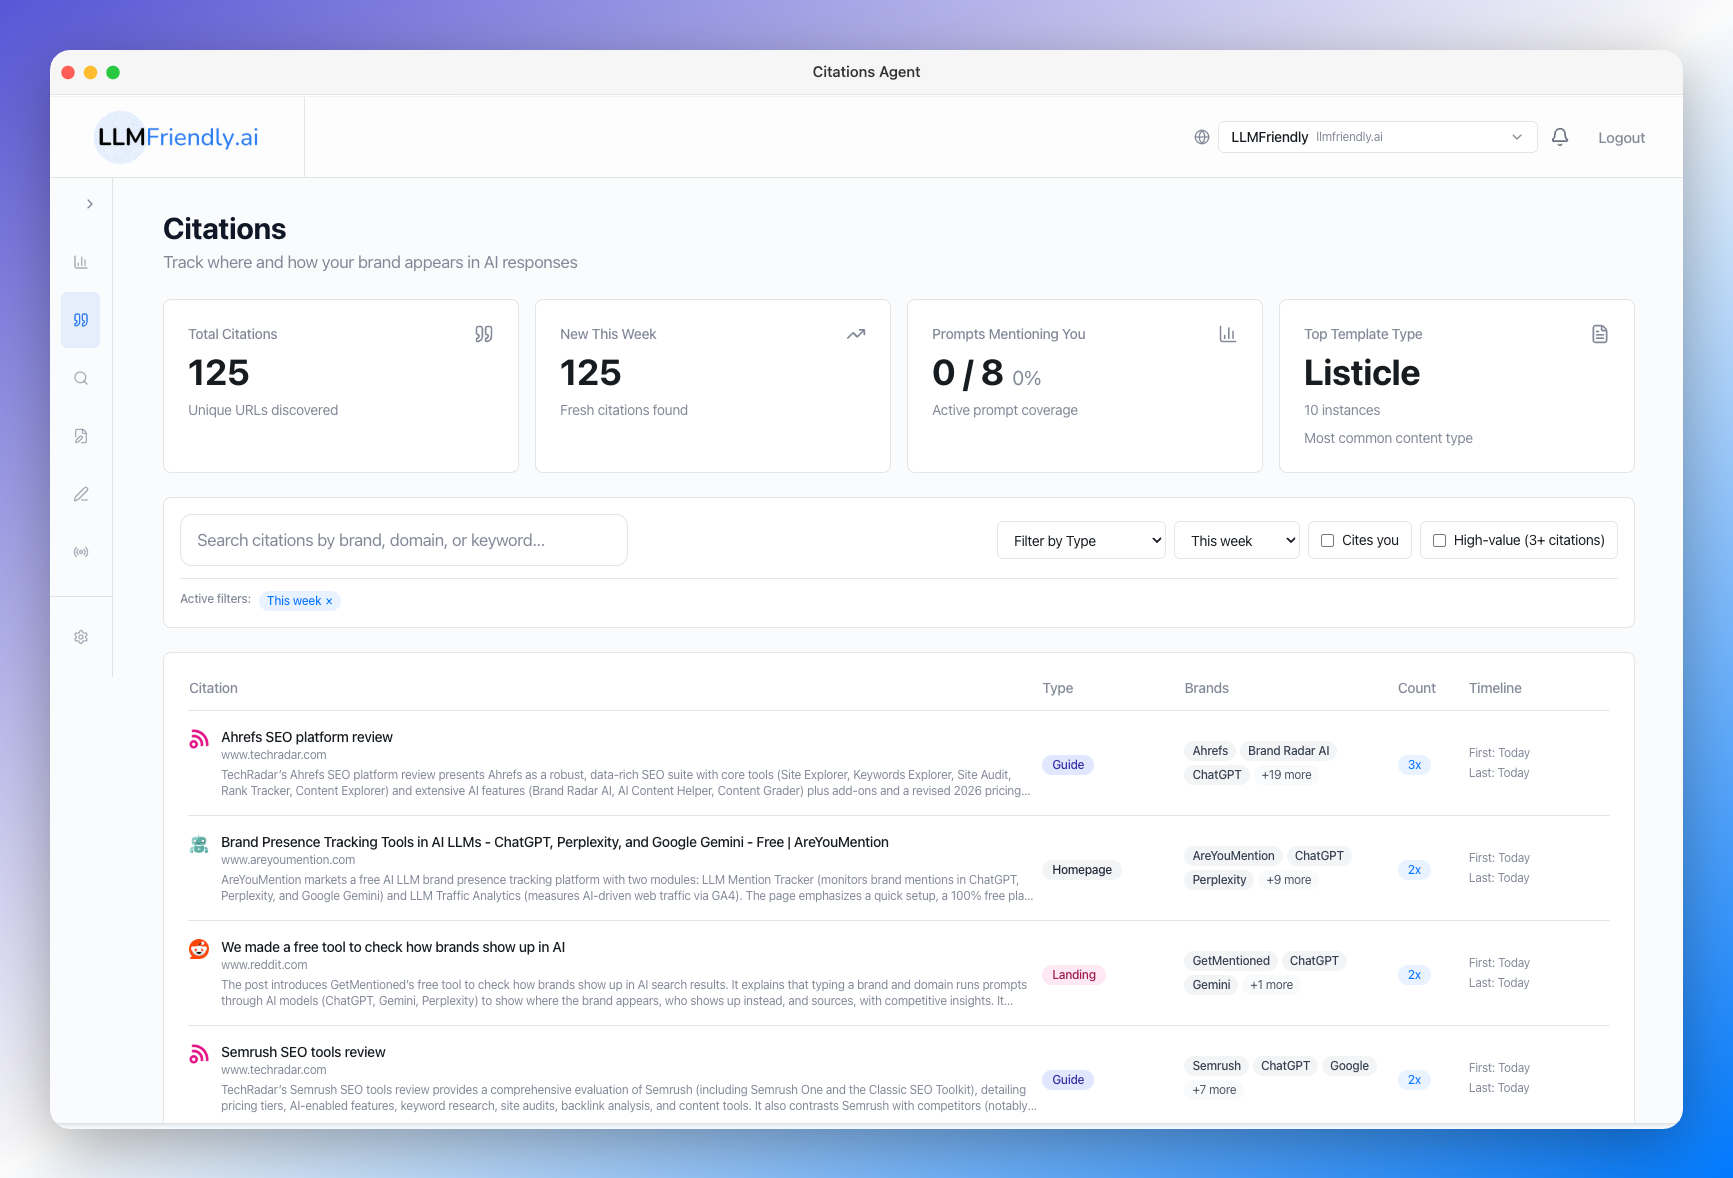The height and width of the screenshot is (1178, 1733).
Task: Click the Ahrefs brand chip
Action: 1210,751
